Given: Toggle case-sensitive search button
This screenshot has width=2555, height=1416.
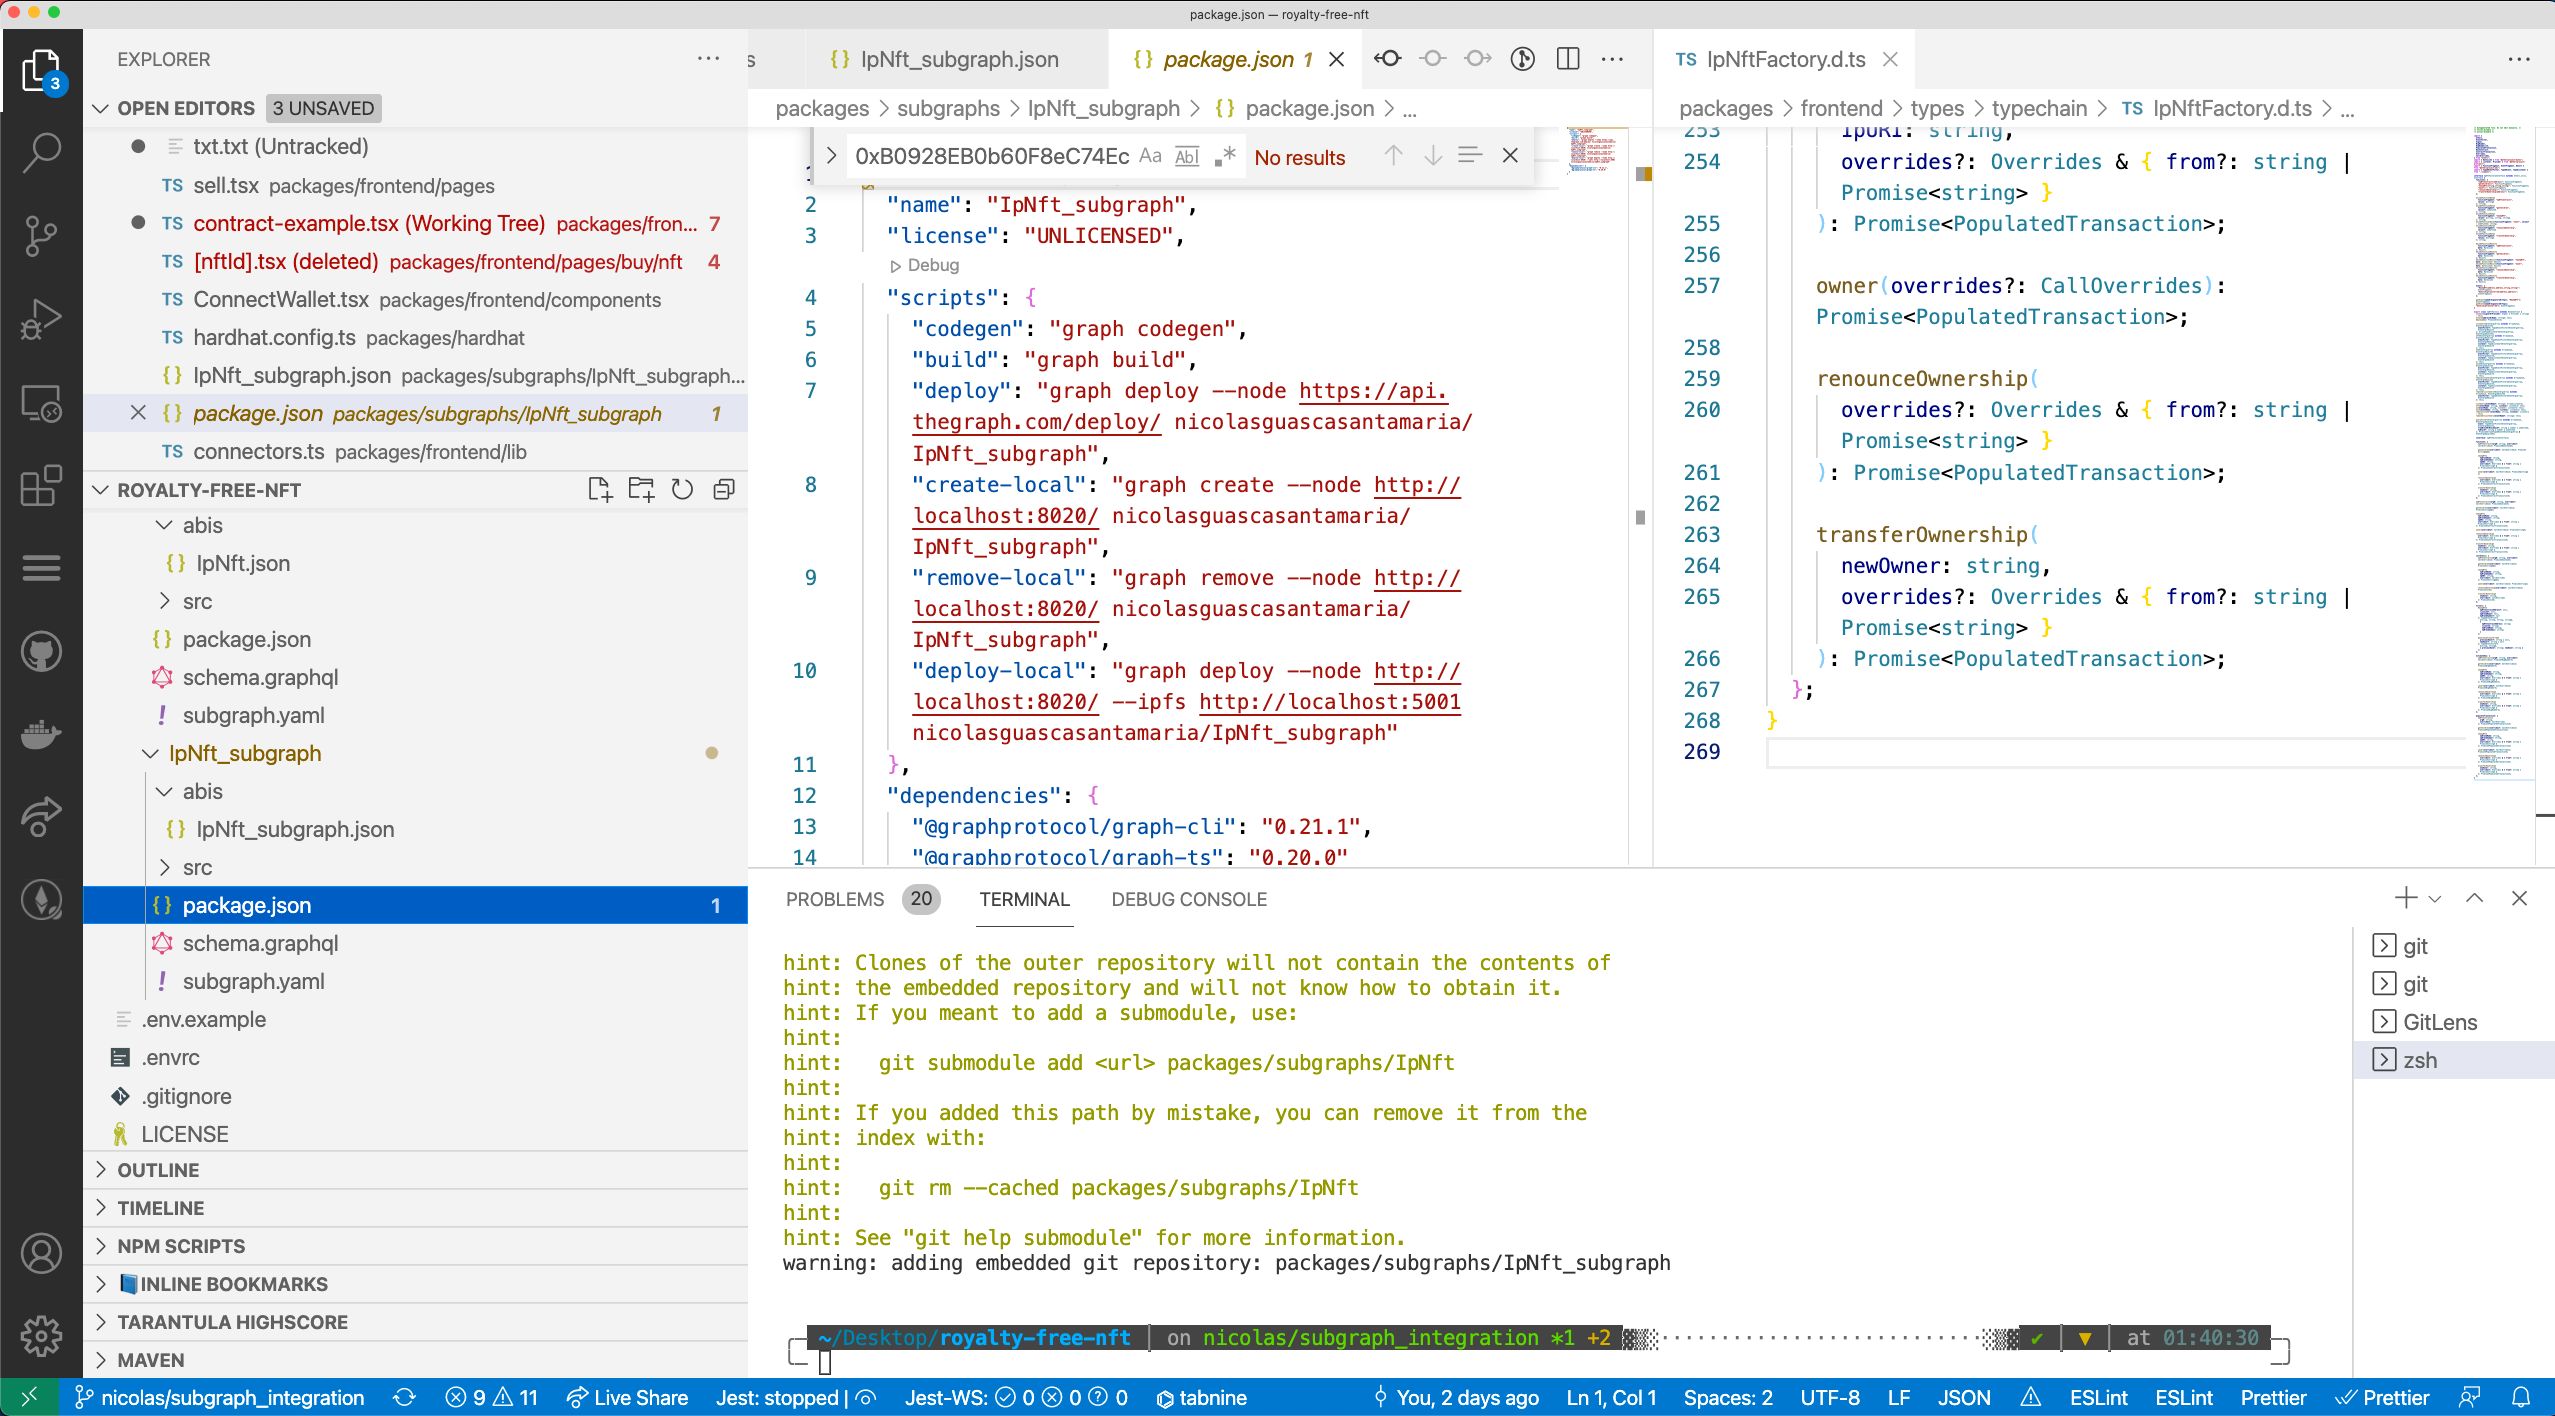Looking at the screenshot, I should (1150, 159).
